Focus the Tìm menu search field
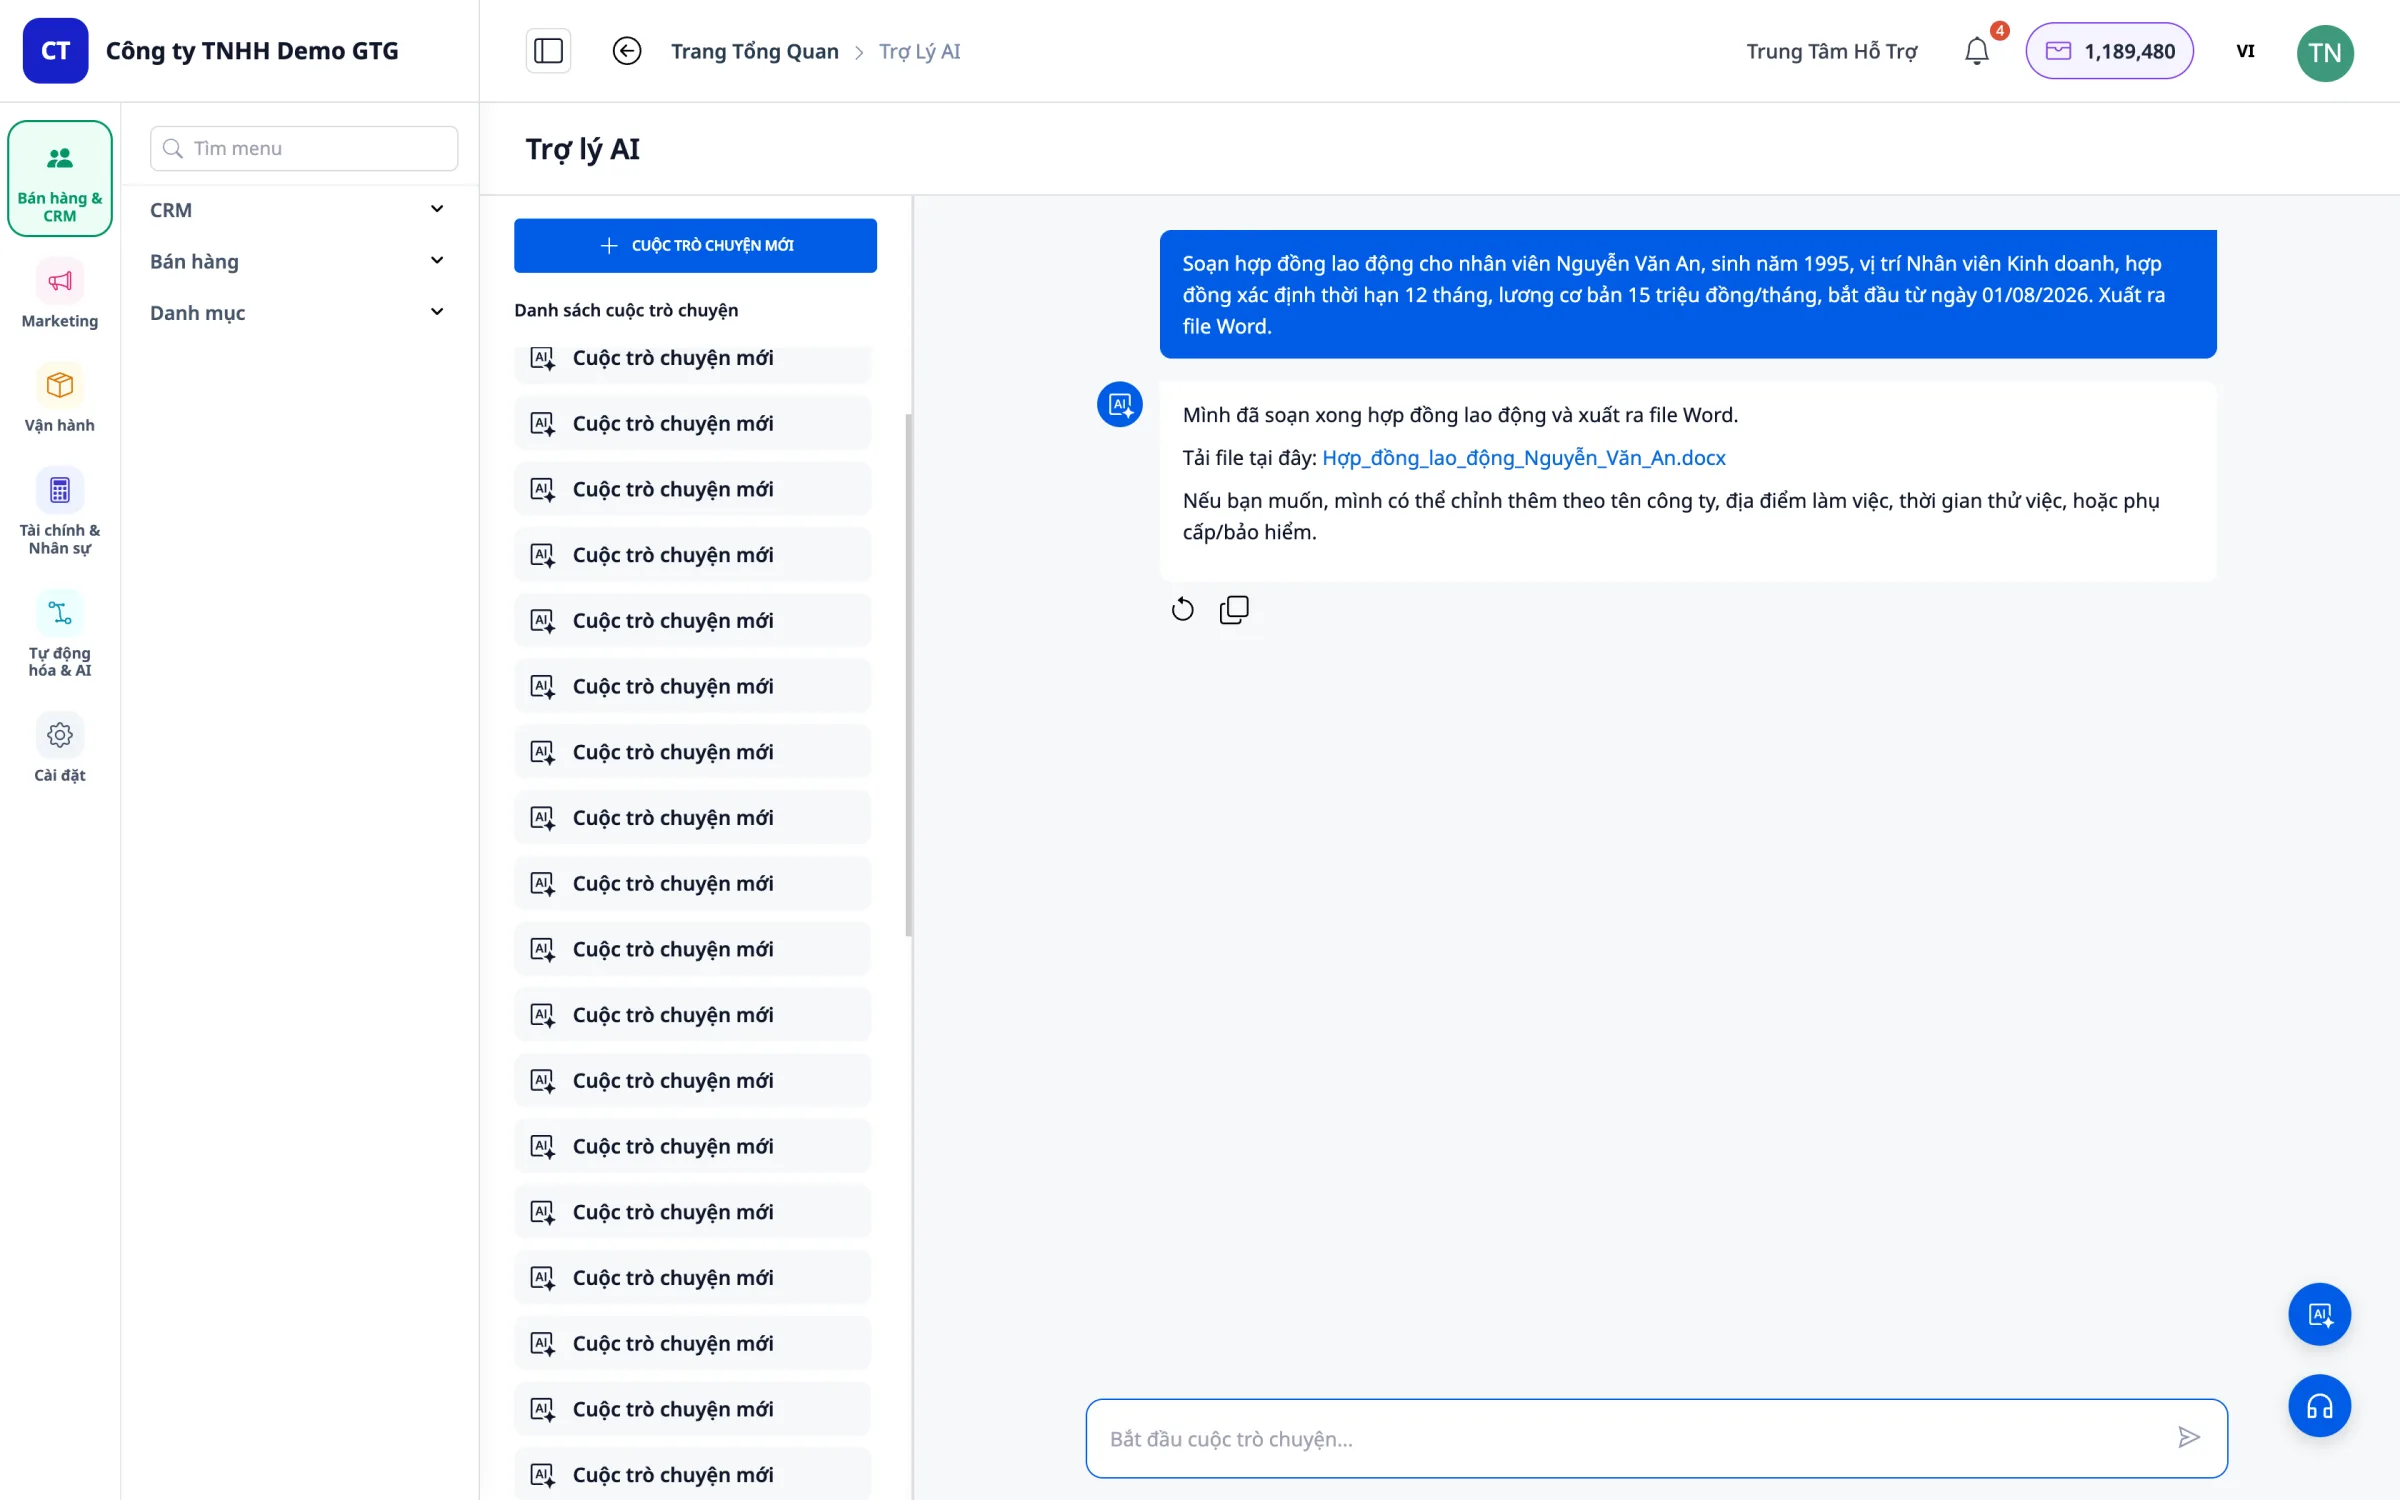Image resolution: width=2400 pixels, height=1500 pixels. click(304, 148)
